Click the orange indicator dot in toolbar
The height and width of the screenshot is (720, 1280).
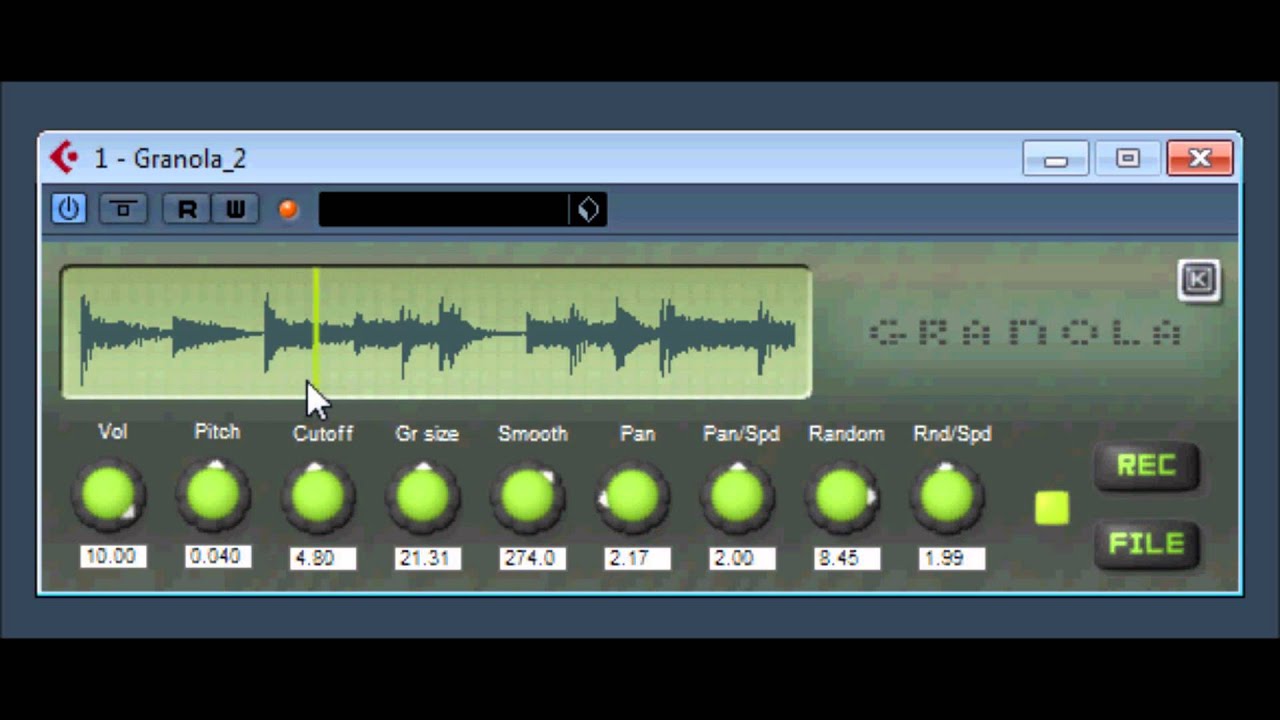click(288, 209)
